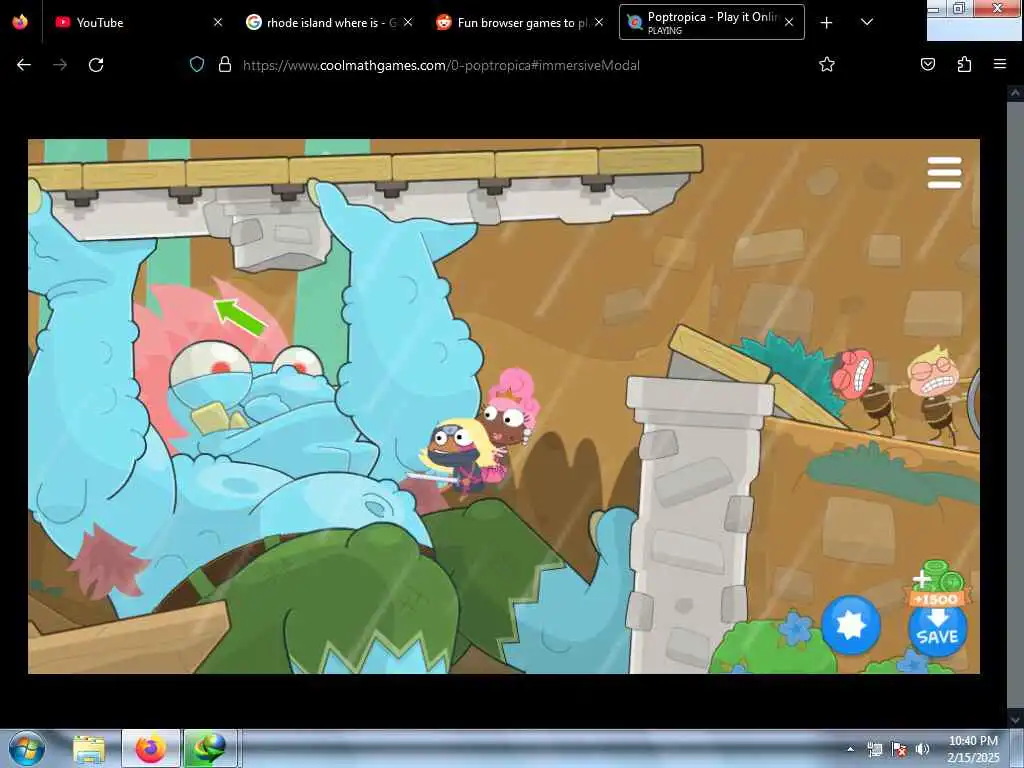Screen dimensions: 1024x768
Task: Go forward to next page
Action: (x=60, y=65)
